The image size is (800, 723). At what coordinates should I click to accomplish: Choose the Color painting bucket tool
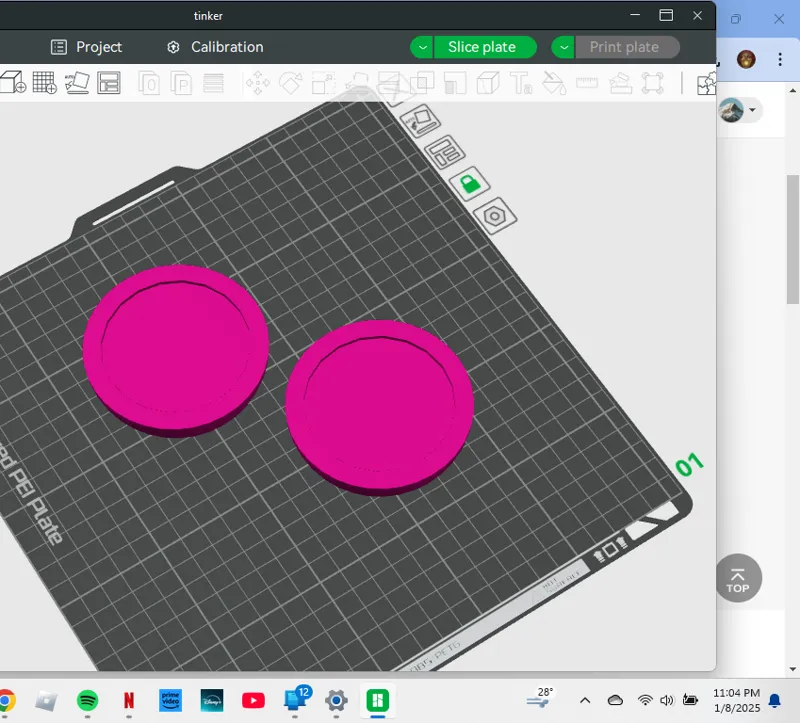pos(554,83)
